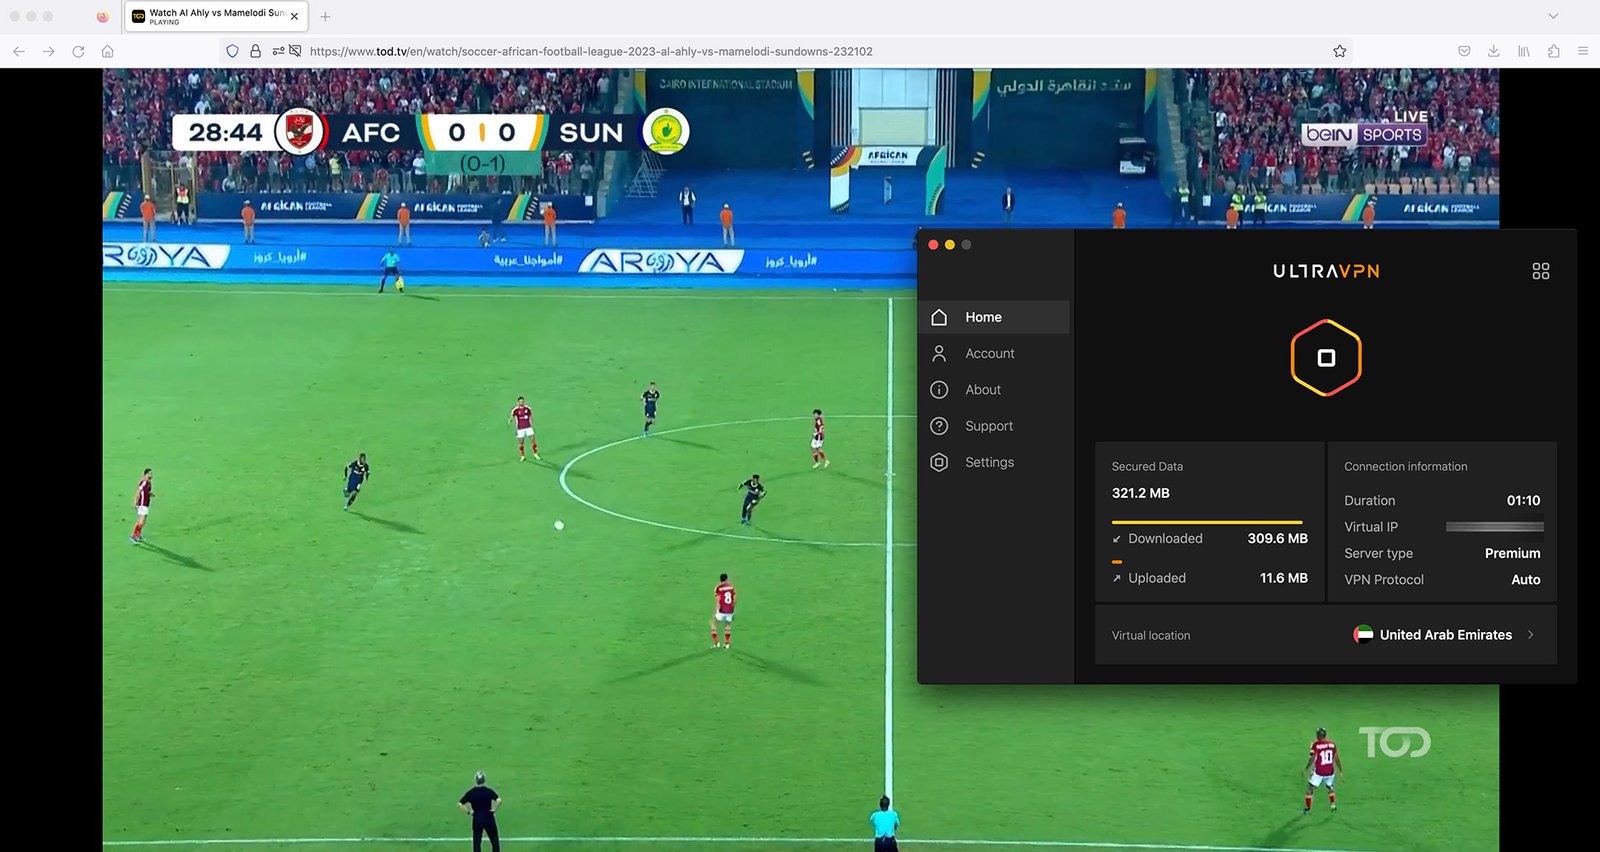Click the Secured Data 321.2 MB total

(x=1141, y=493)
